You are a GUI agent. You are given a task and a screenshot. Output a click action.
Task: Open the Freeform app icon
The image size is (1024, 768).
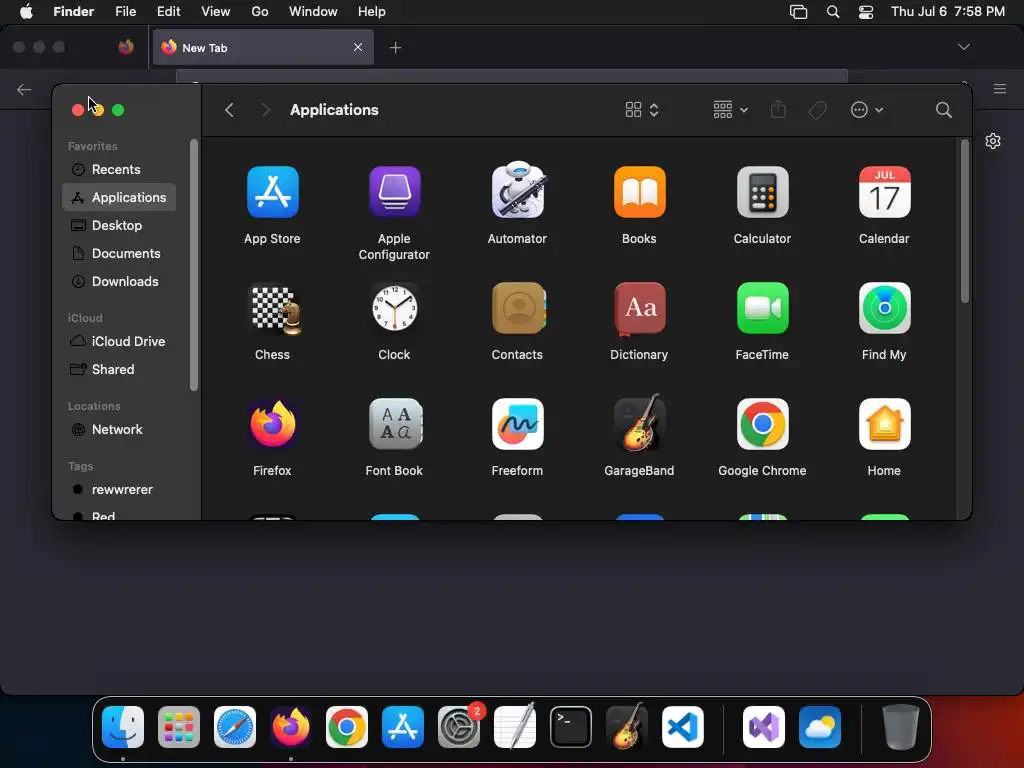[x=517, y=424]
